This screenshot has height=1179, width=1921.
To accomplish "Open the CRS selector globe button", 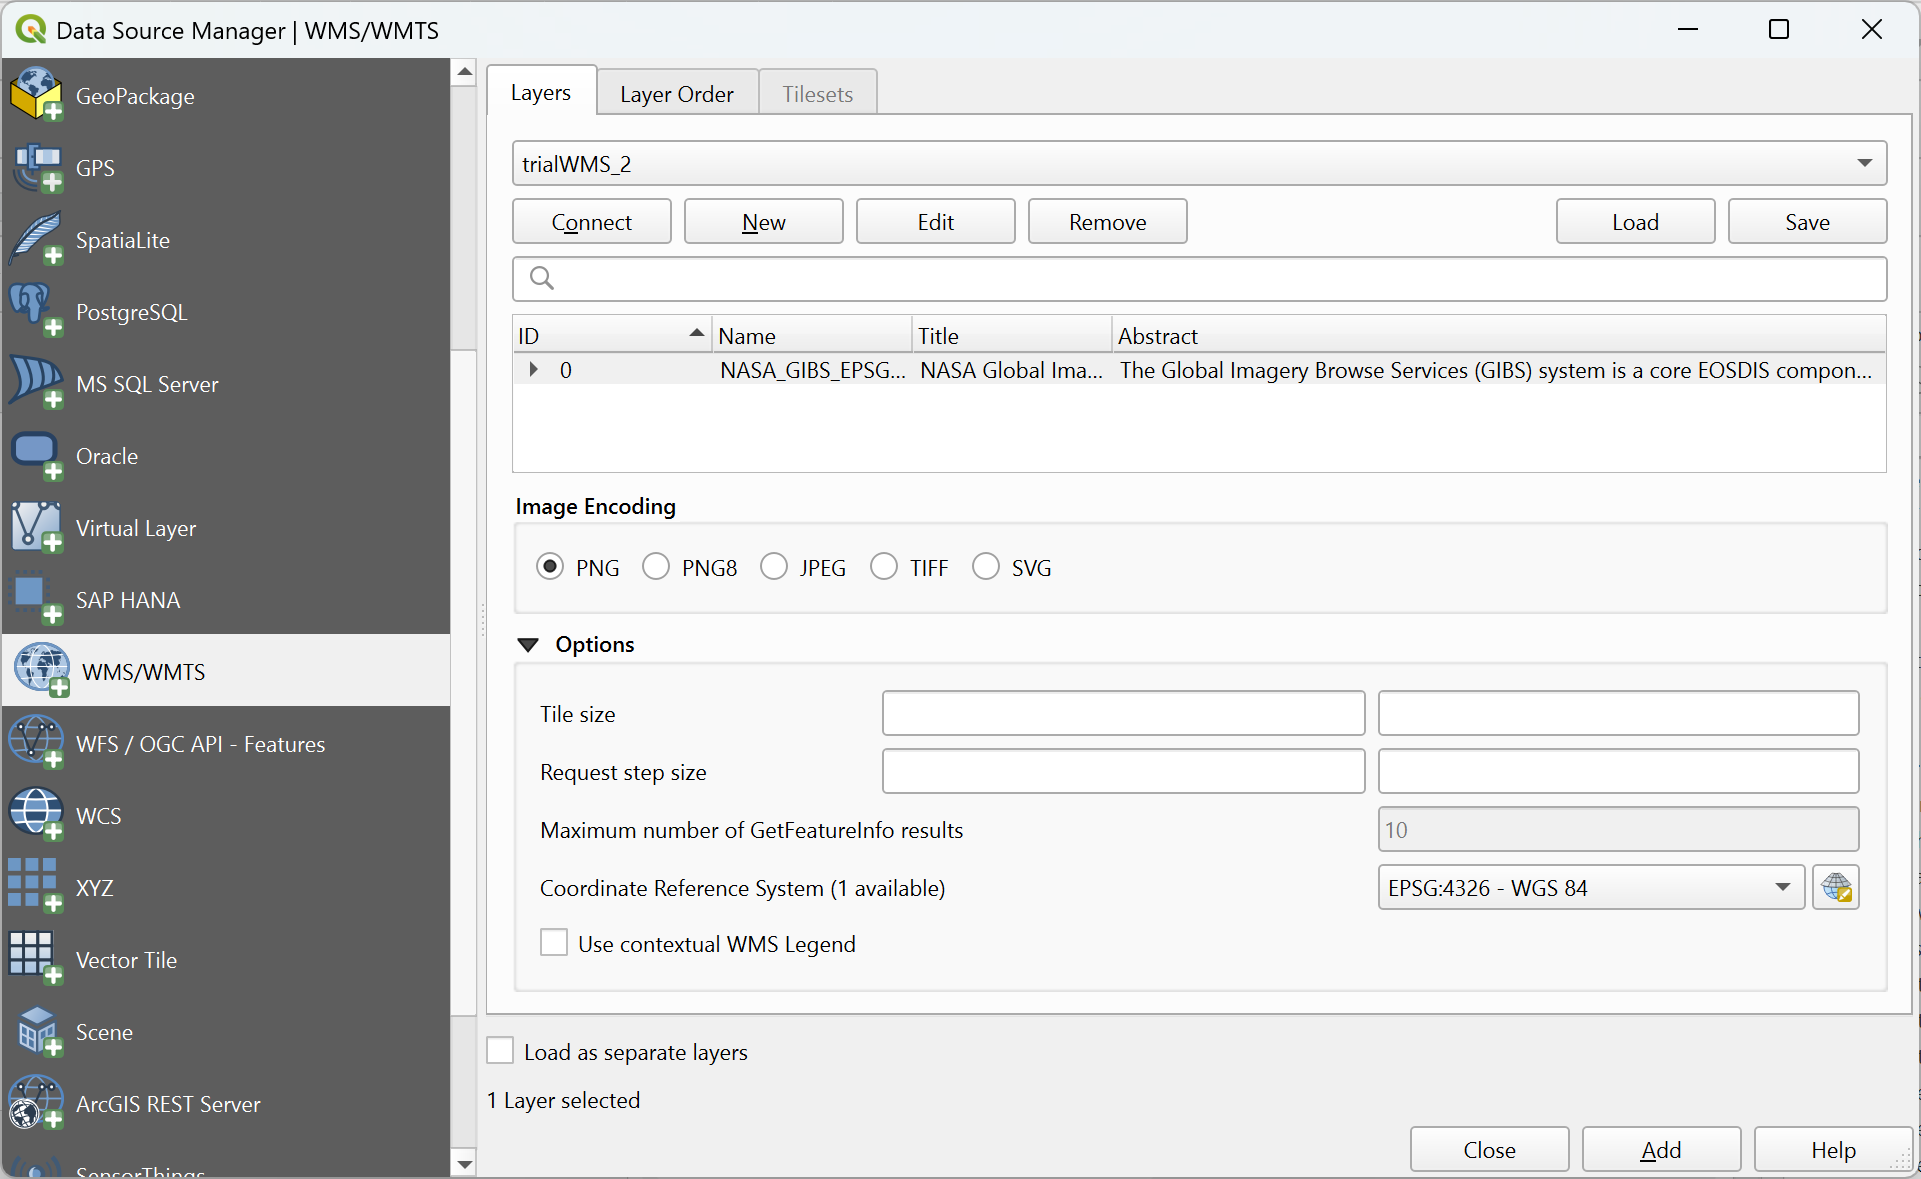I will click(1836, 887).
